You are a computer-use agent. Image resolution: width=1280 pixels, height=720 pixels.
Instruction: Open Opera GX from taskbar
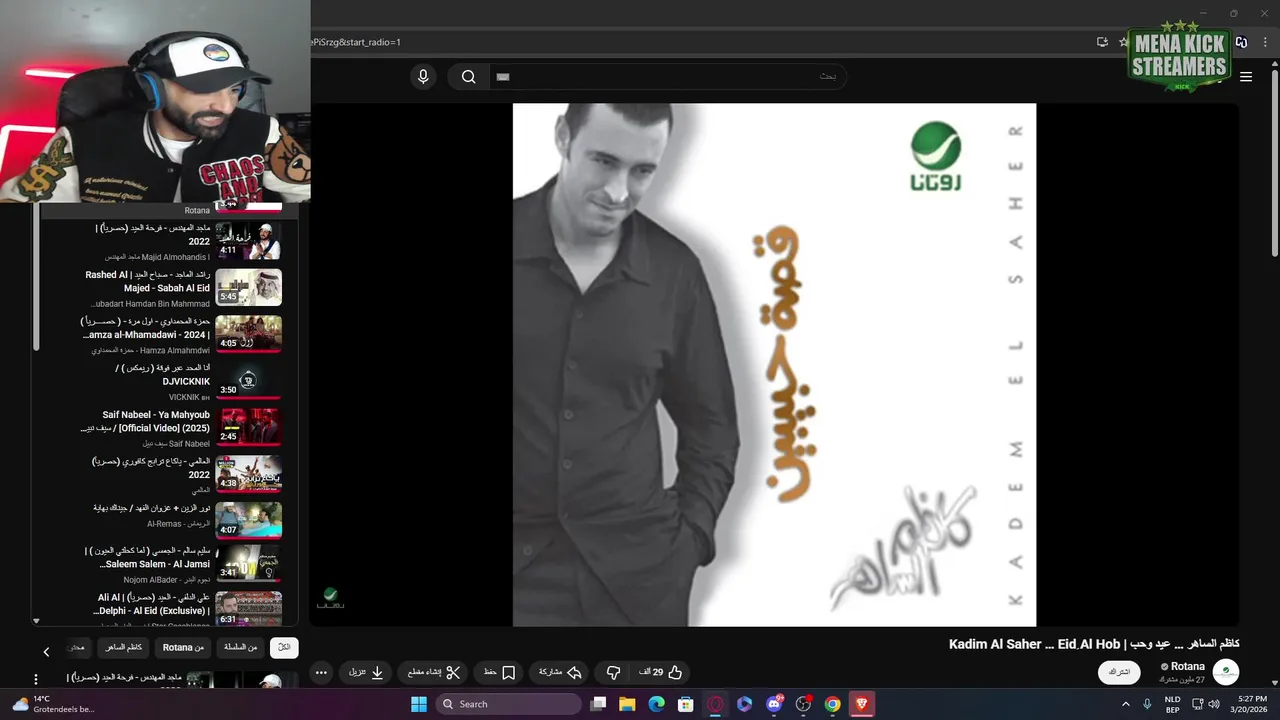(715, 704)
